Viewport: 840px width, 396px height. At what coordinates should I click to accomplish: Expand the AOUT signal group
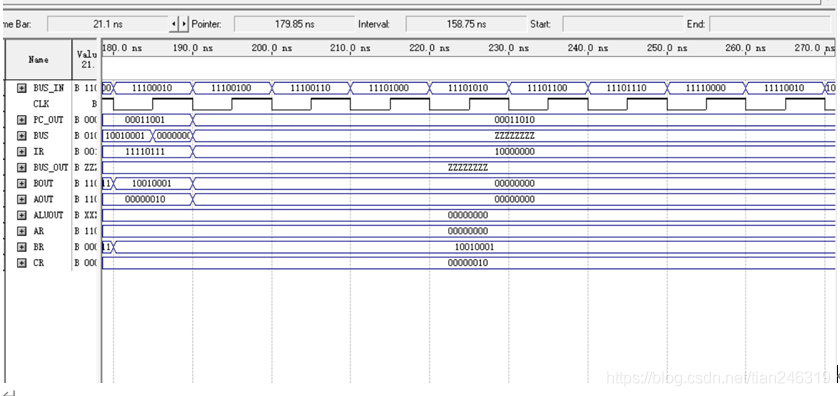click(21, 199)
